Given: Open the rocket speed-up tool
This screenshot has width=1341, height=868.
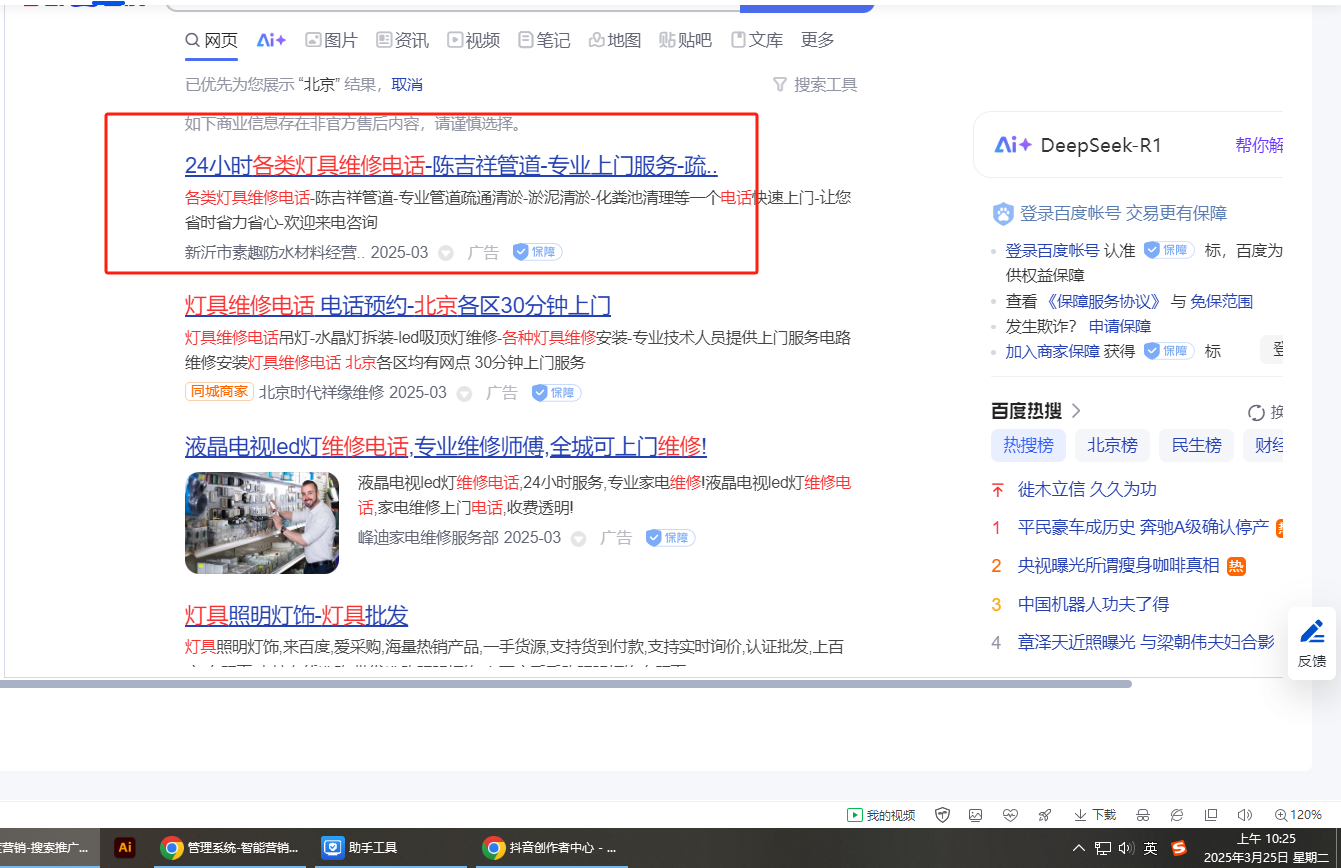Looking at the screenshot, I should [1045, 815].
